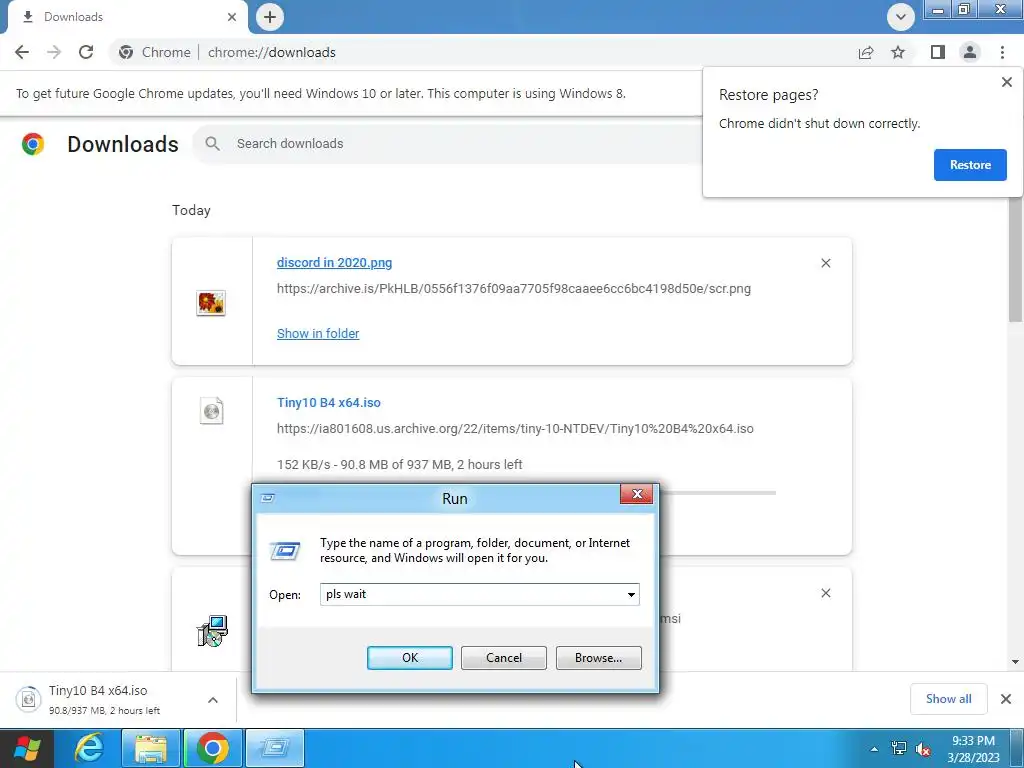Dismiss the Restore pages popup
The height and width of the screenshot is (768, 1024).
point(1006,82)
